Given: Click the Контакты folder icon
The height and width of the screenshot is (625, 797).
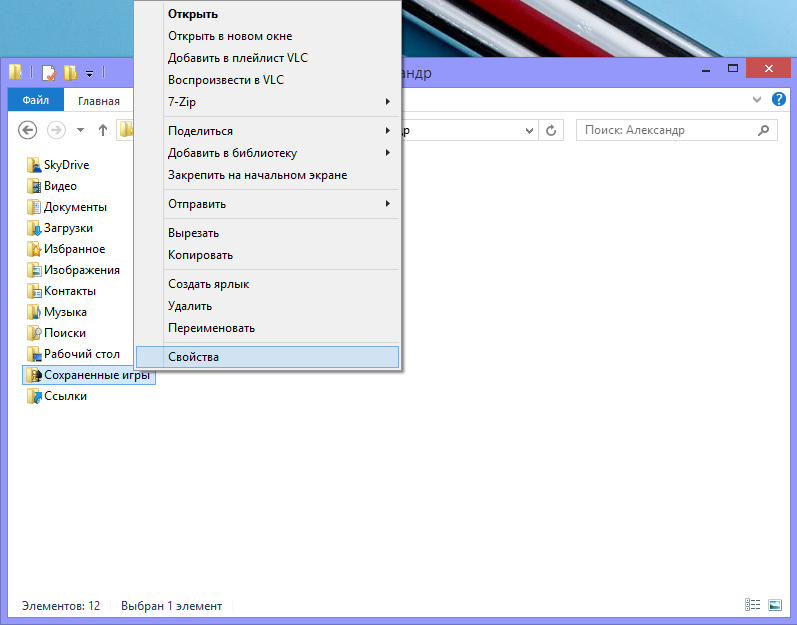Looking at the screenshot, I should [34, 291].
